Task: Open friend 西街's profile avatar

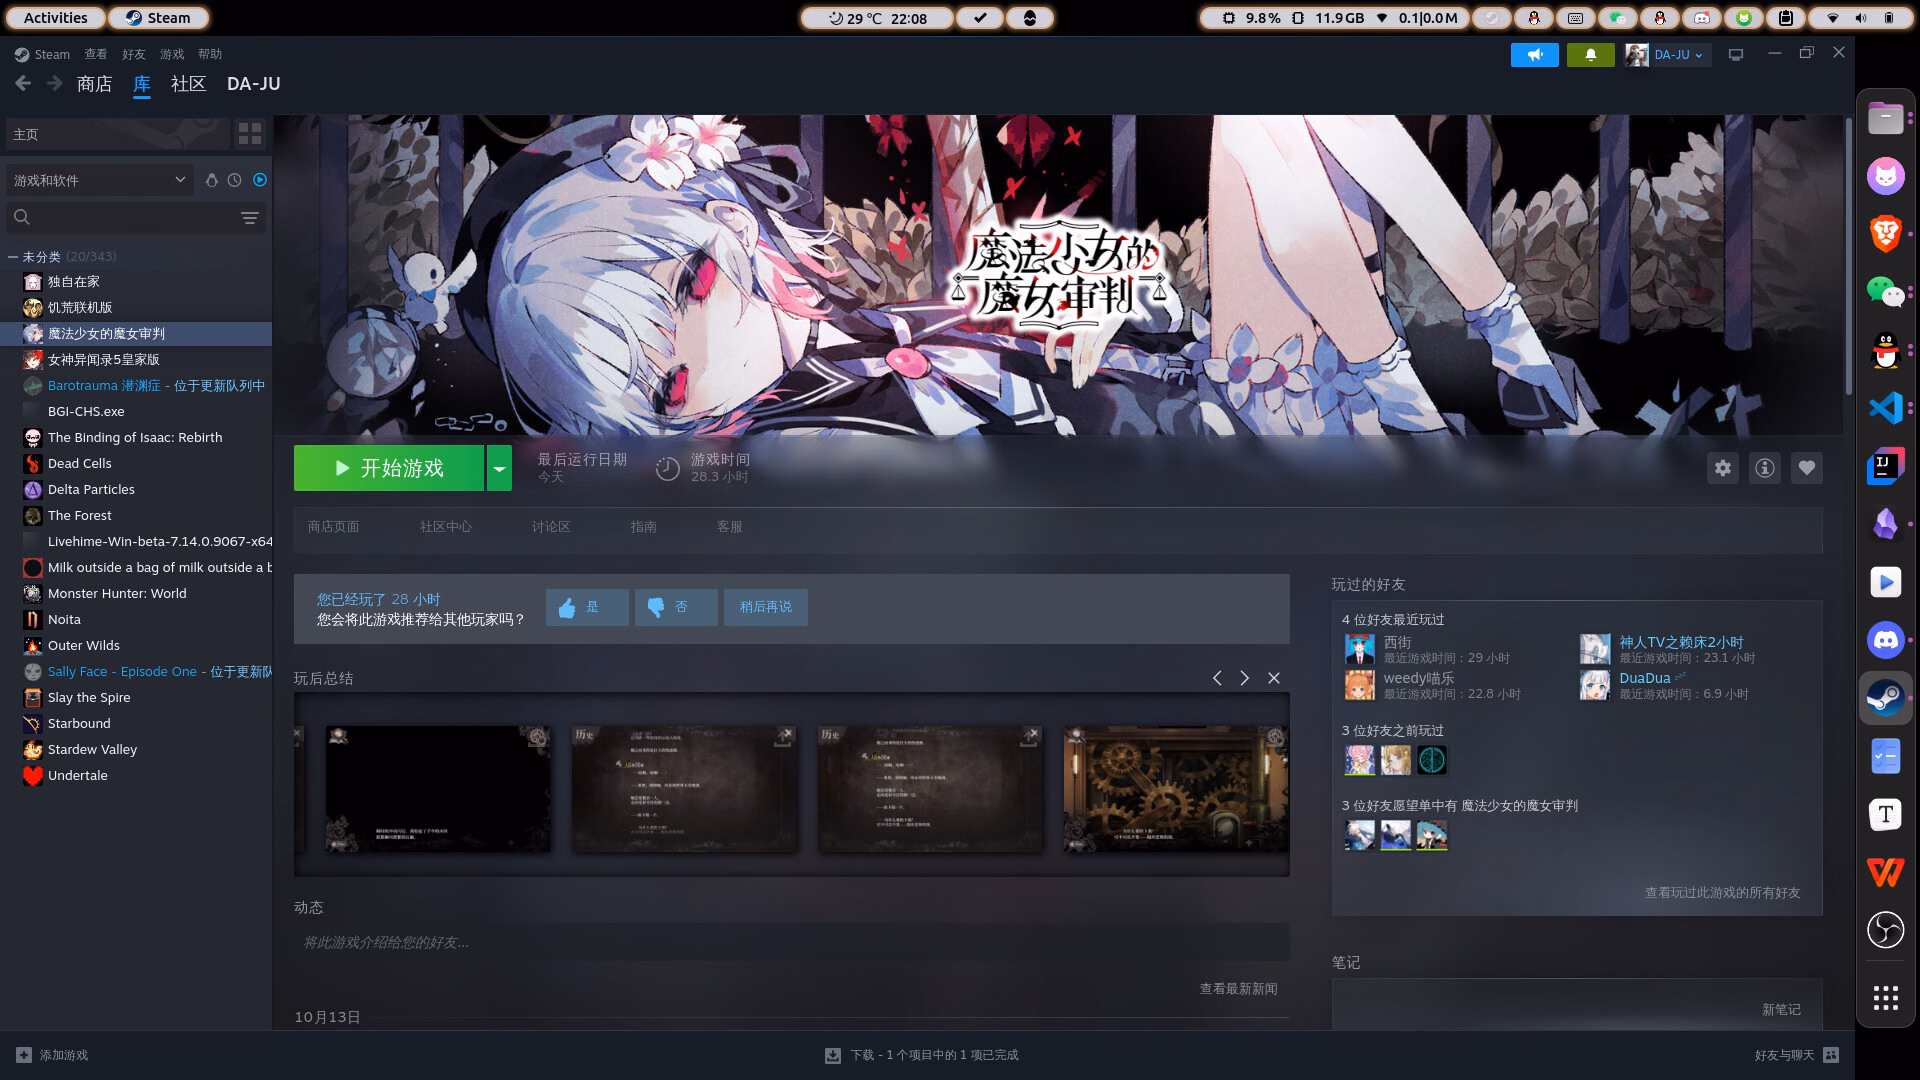Action: pos(1360,649)
